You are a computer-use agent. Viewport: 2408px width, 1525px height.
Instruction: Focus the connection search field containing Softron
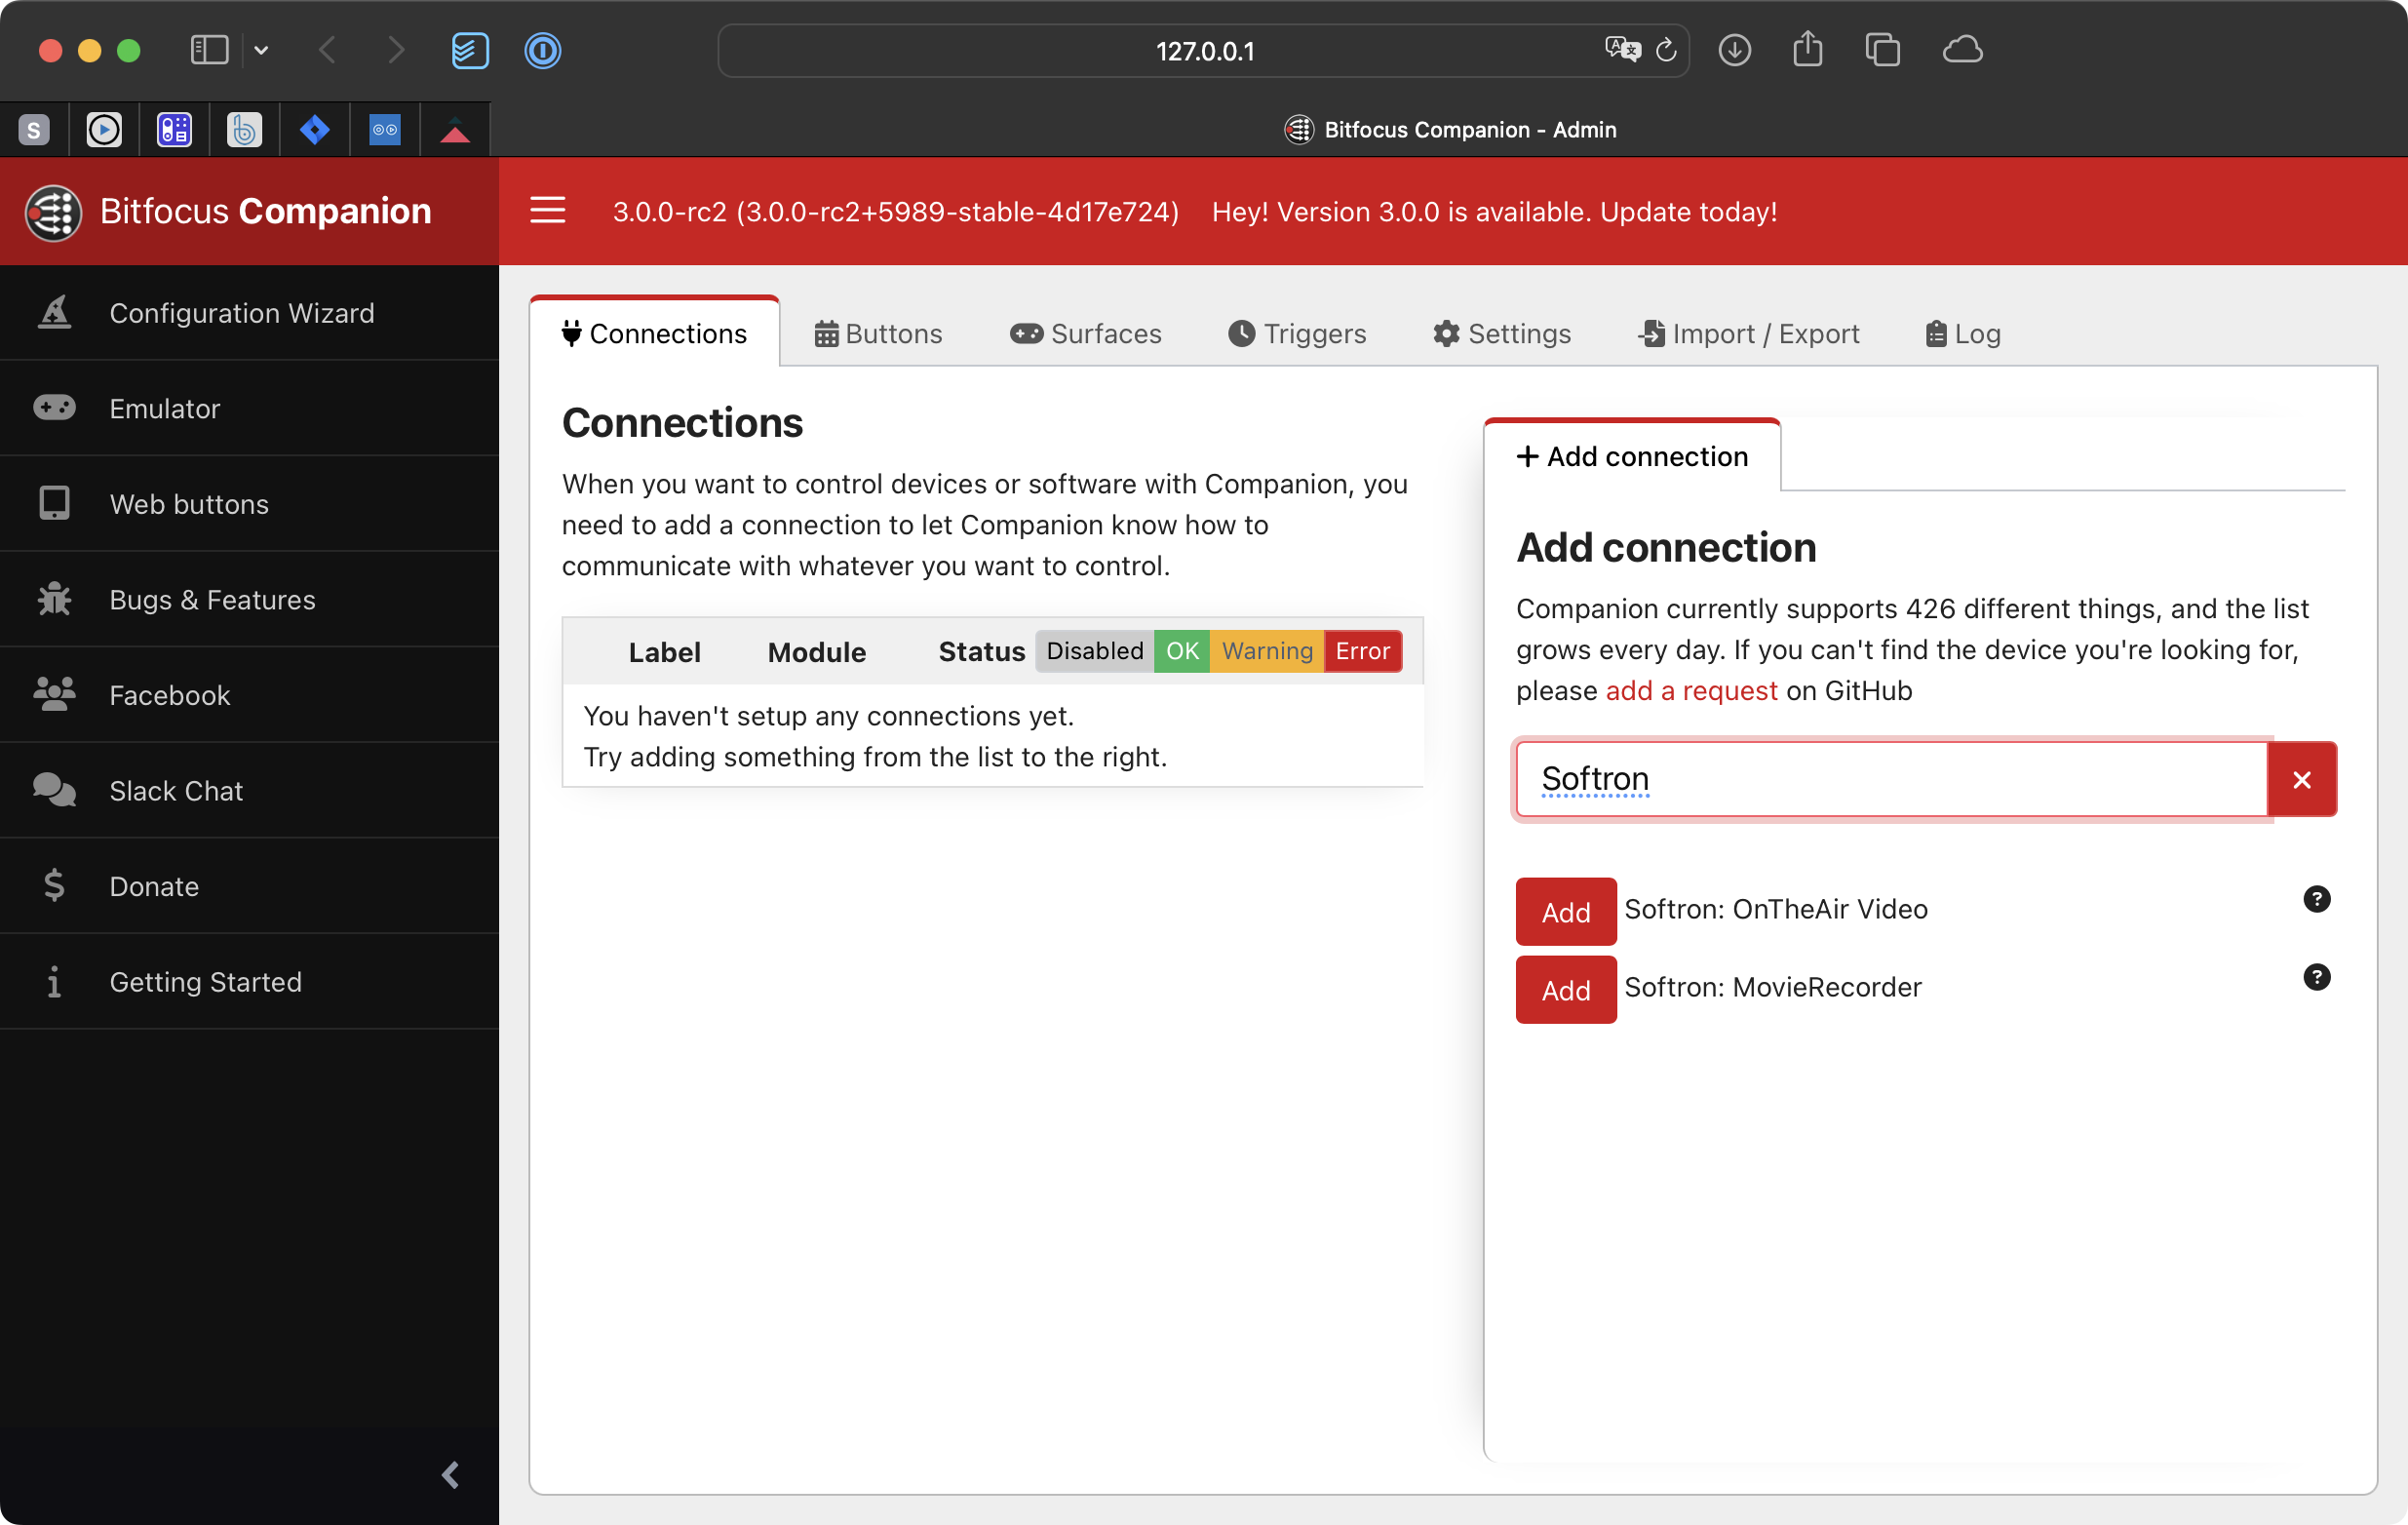(x=1891, y=778)
